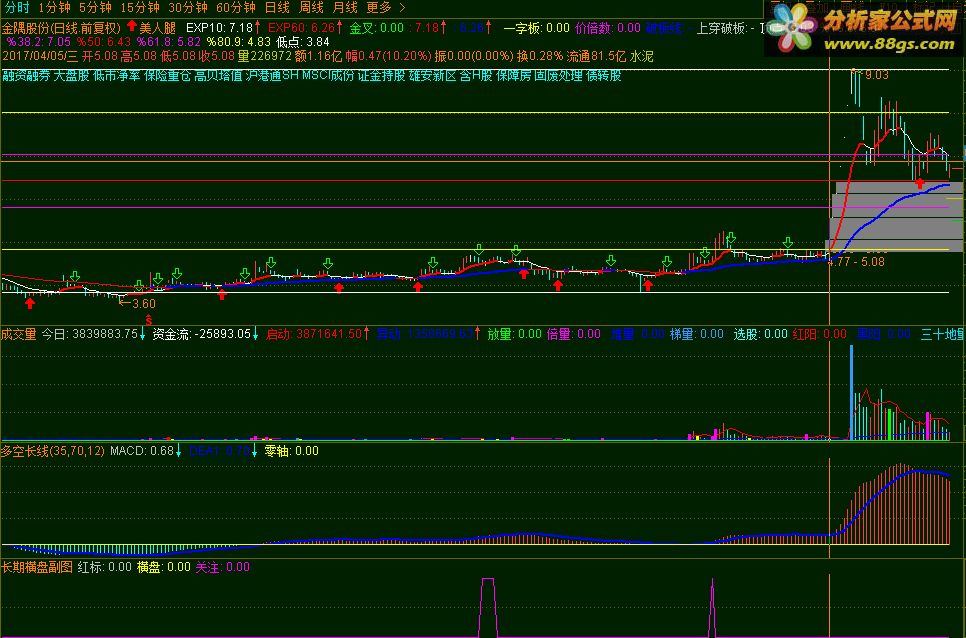
Task: Click the 红阳: 0.00 readout
Action: pos(819,334)
